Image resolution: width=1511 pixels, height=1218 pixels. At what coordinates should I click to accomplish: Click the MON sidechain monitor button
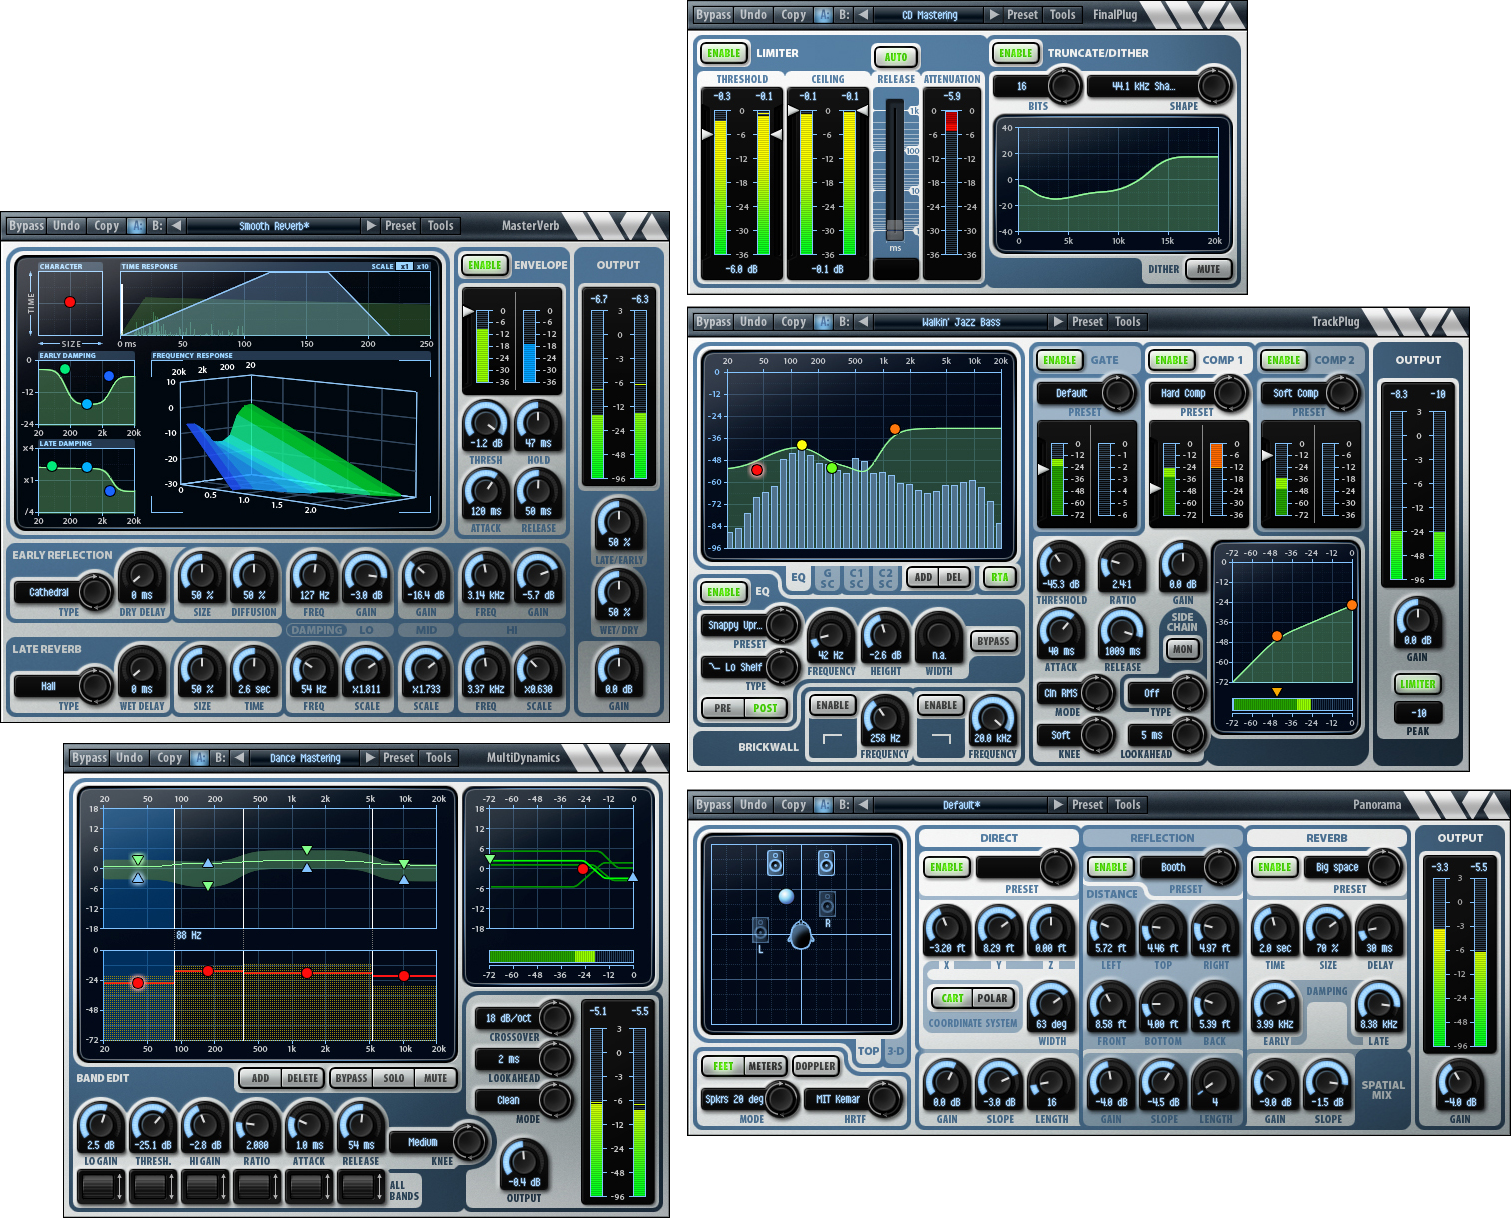(x=1183, y=649)
